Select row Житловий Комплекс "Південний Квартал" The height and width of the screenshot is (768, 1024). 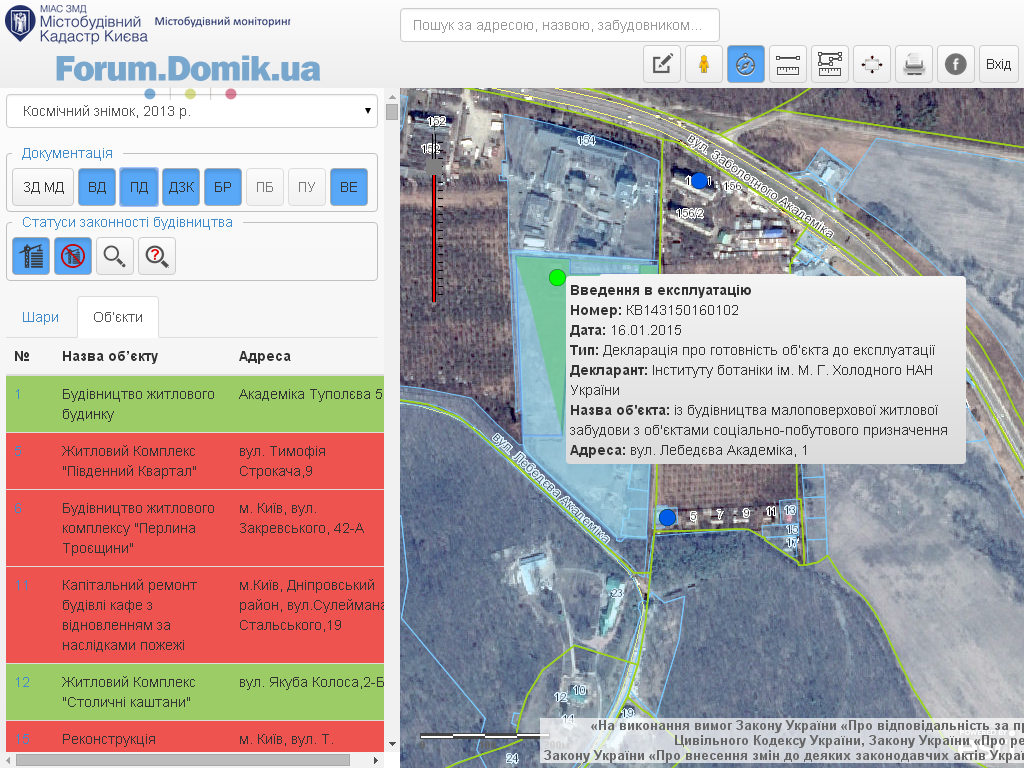(x=195, y=461)
